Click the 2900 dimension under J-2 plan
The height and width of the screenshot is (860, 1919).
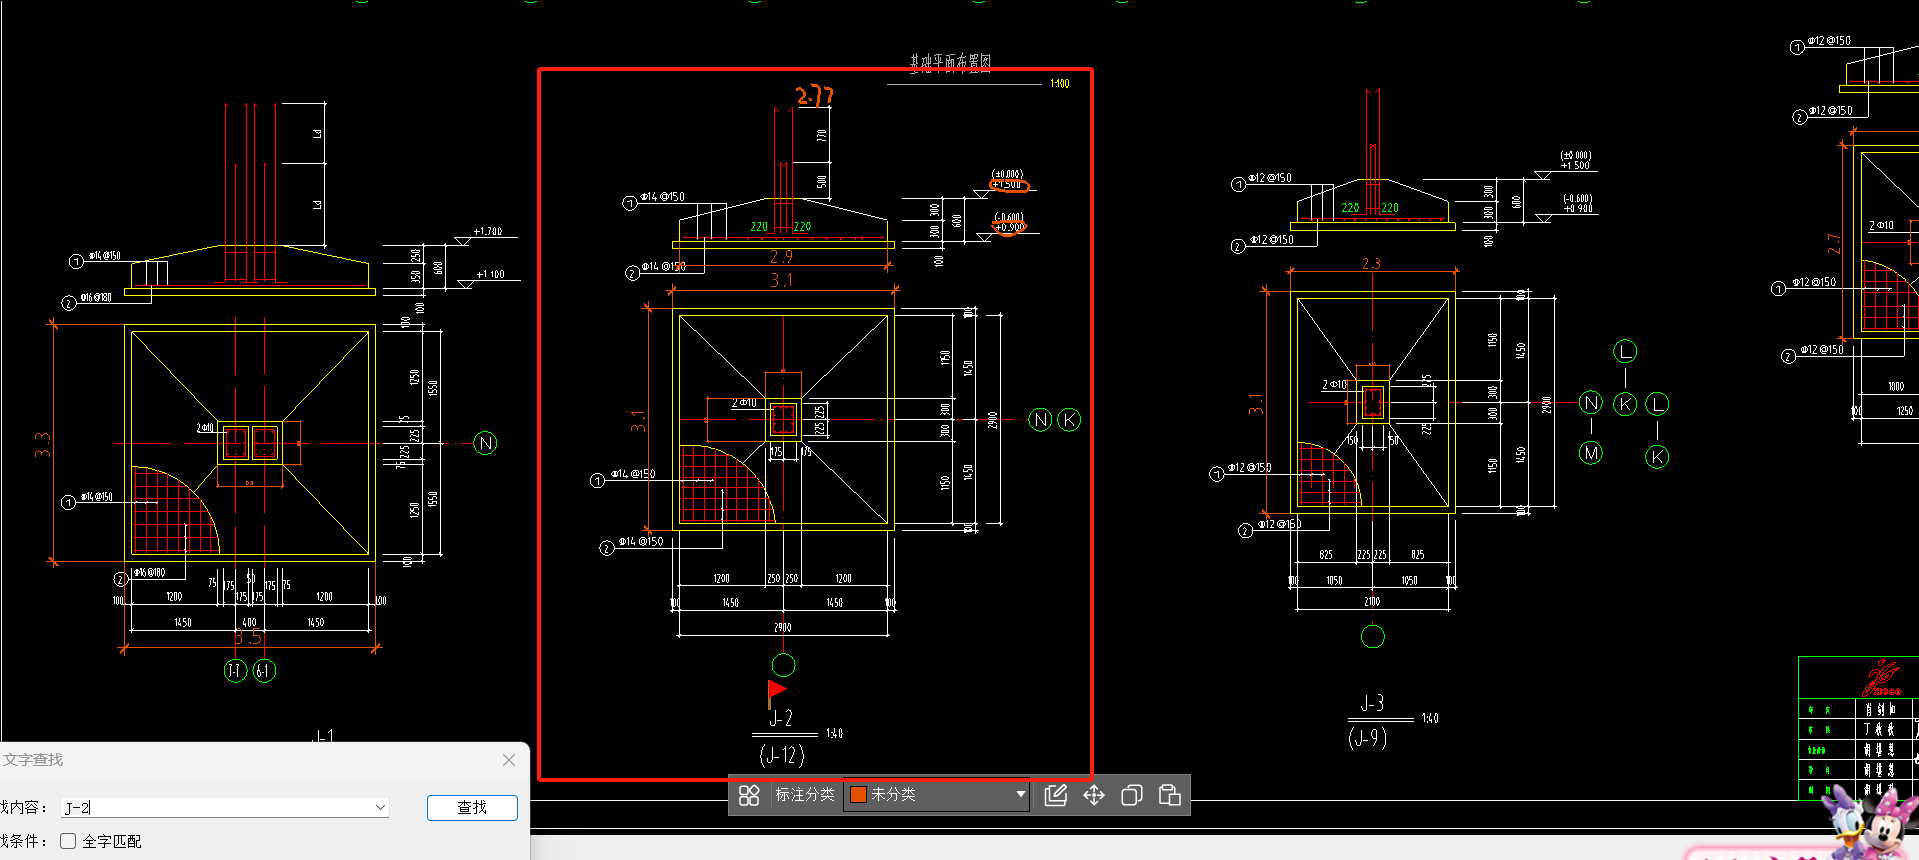tap(782, 628)
